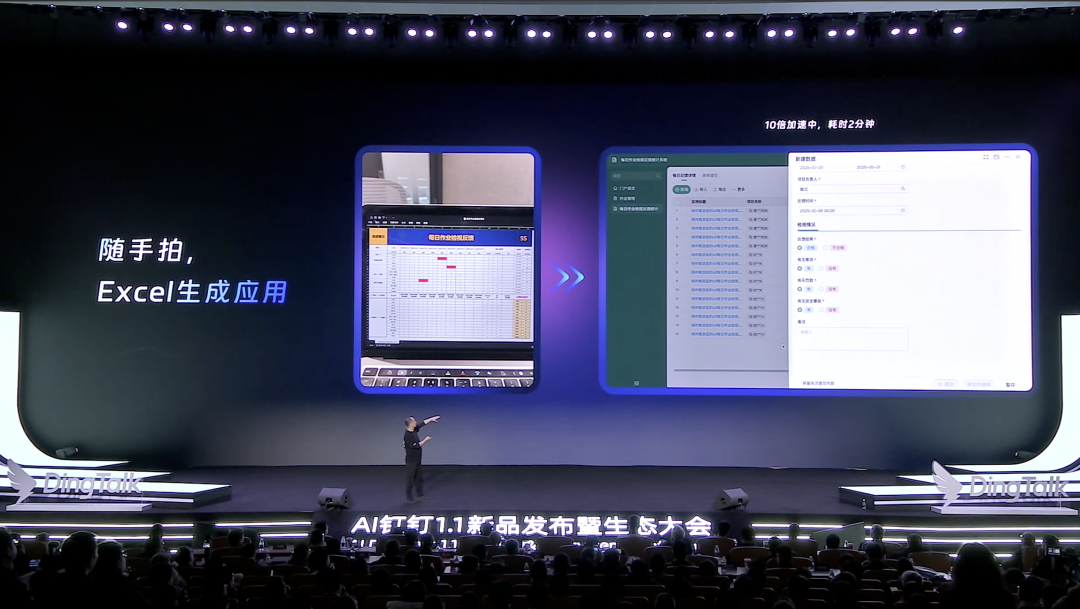The image size is (1080, 609).
Task: Close the 新建数据 dialog
Action: pos(1018,157)
